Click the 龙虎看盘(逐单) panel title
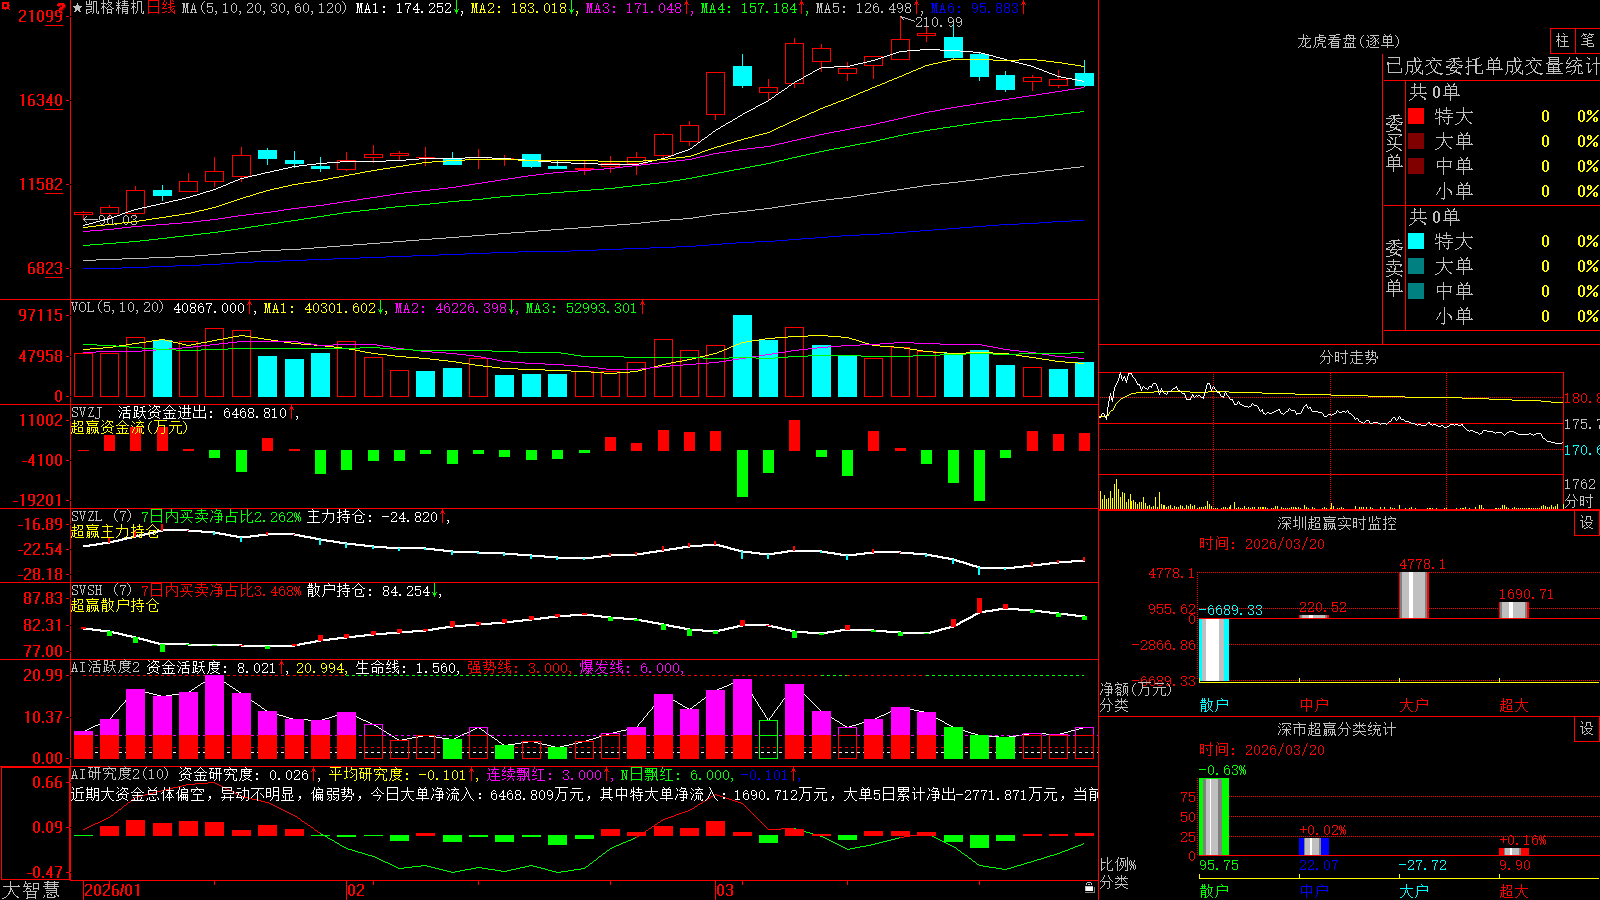1600x900 pixels. point(1348,41)
